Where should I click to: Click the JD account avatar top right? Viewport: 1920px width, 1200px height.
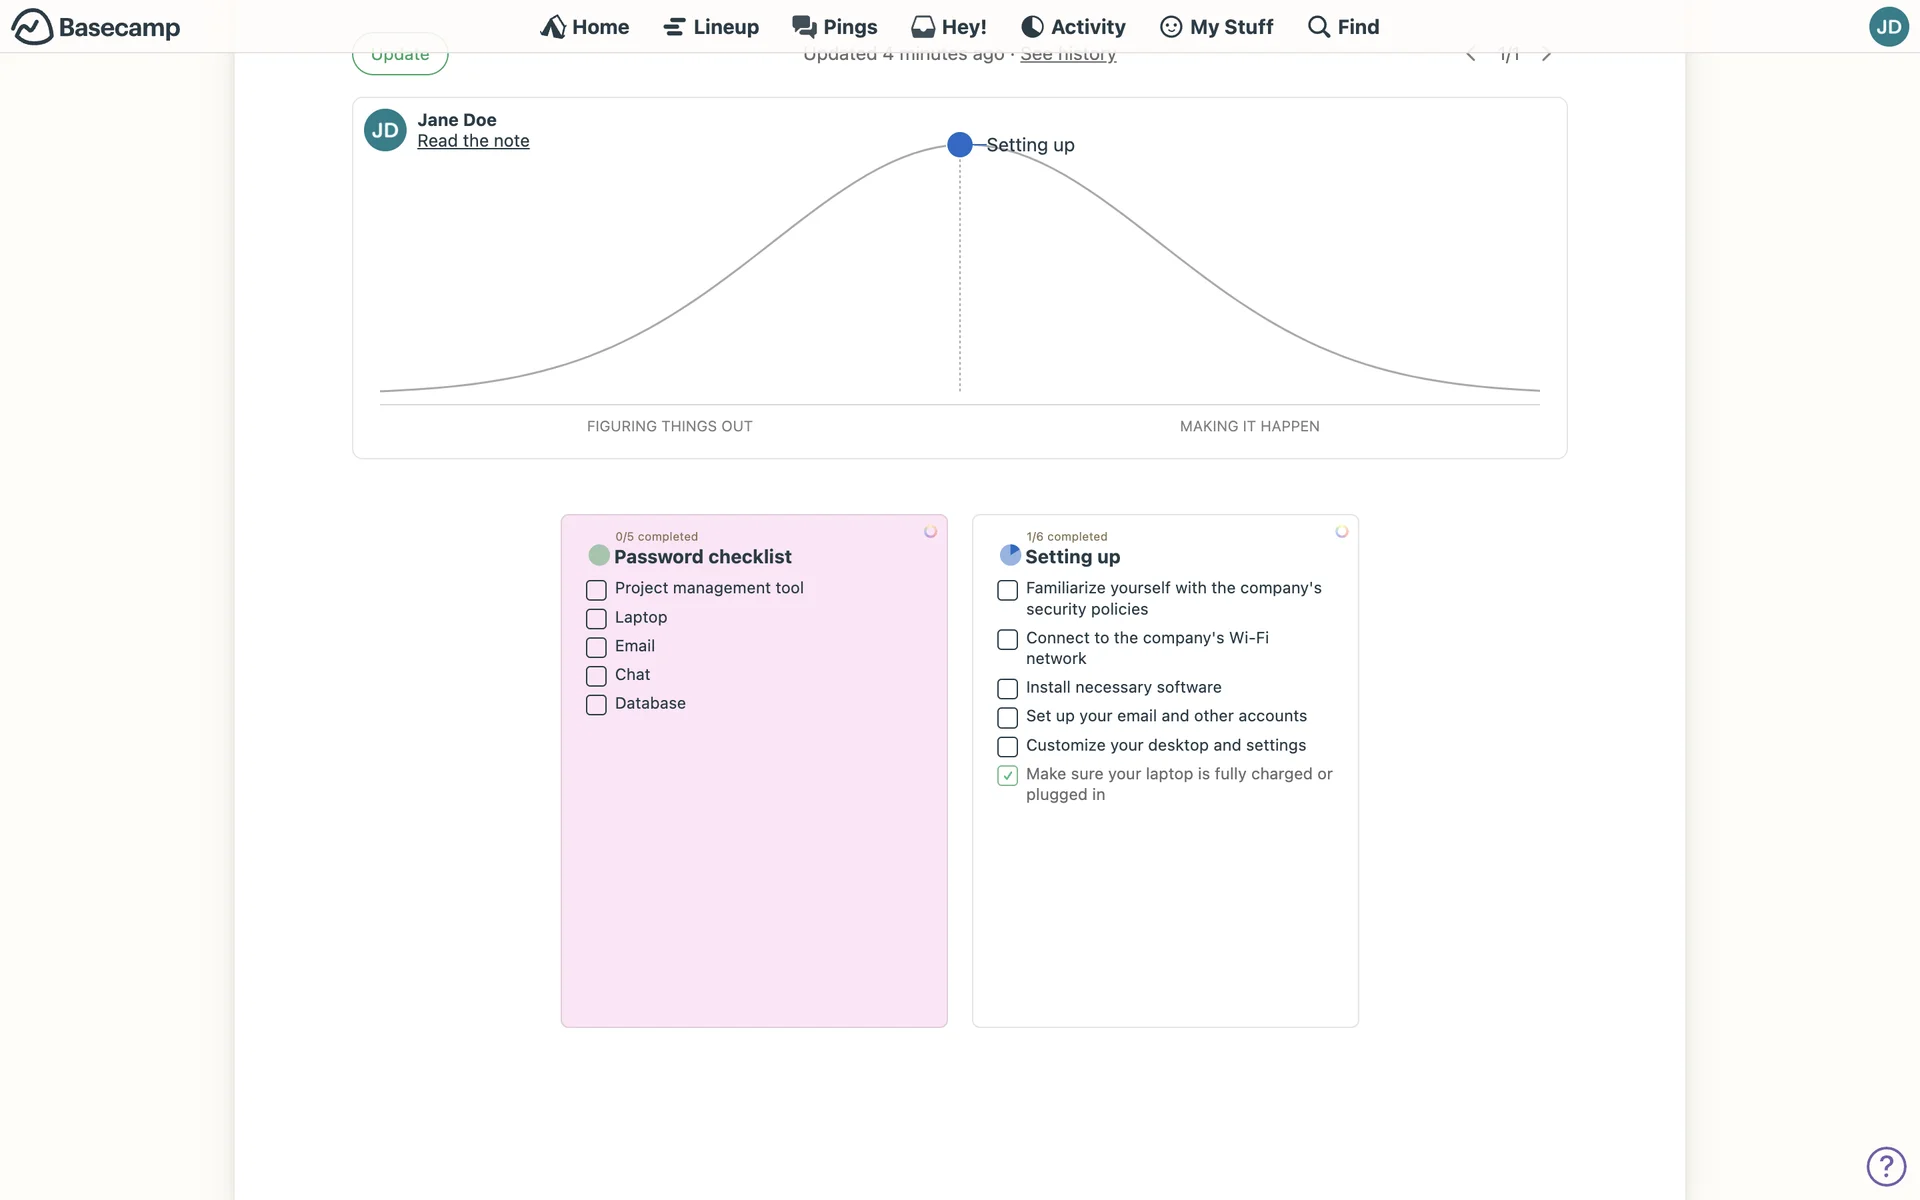pos(1888,27)
